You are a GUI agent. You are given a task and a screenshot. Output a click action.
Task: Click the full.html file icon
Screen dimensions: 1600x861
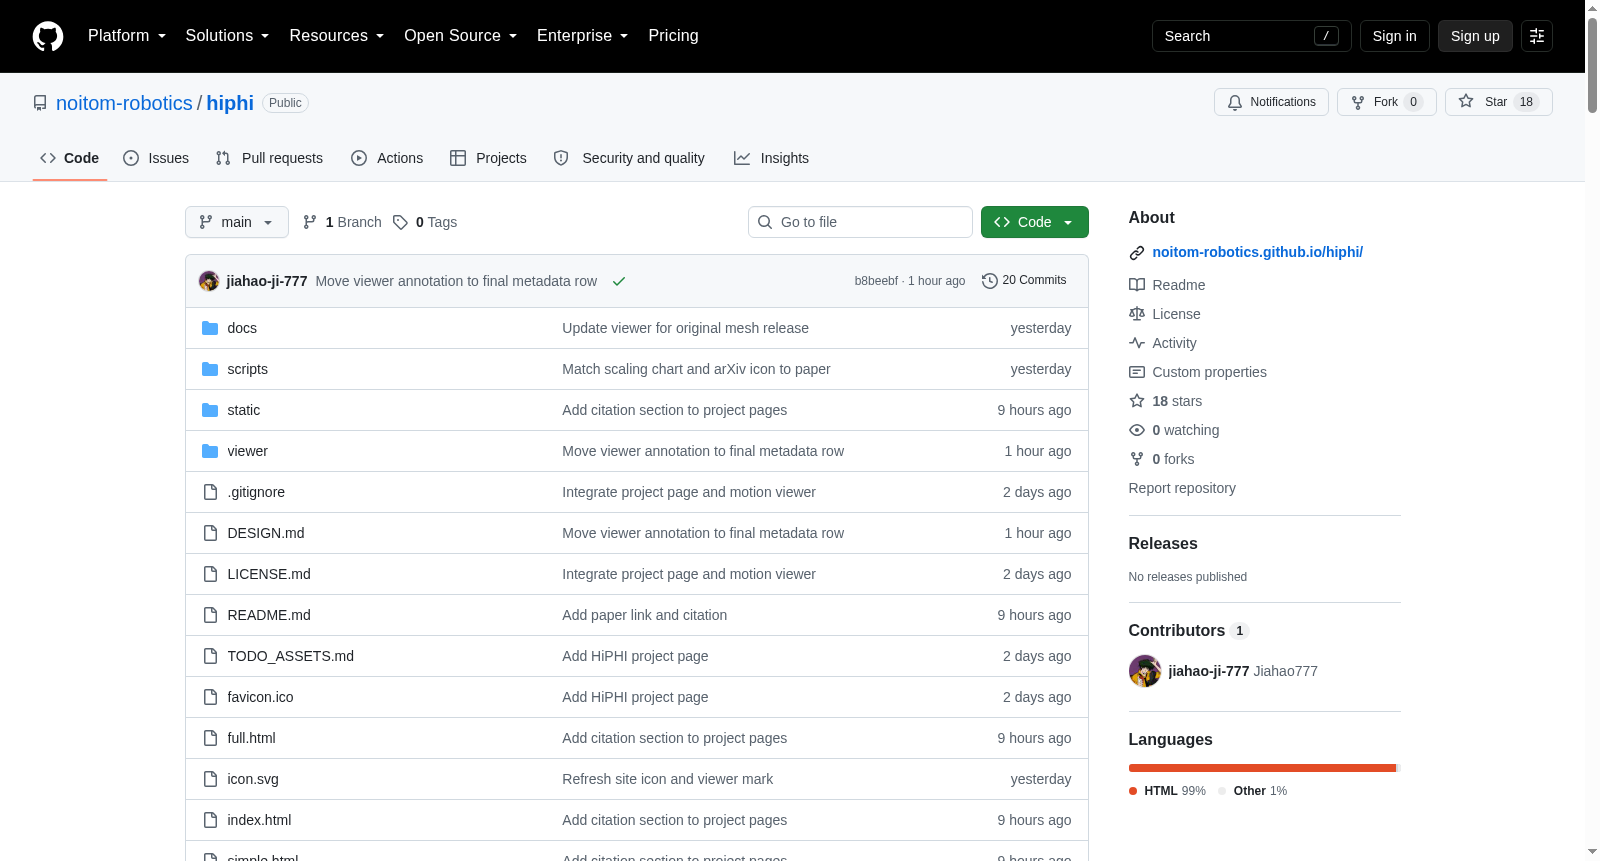coord(210,738)
